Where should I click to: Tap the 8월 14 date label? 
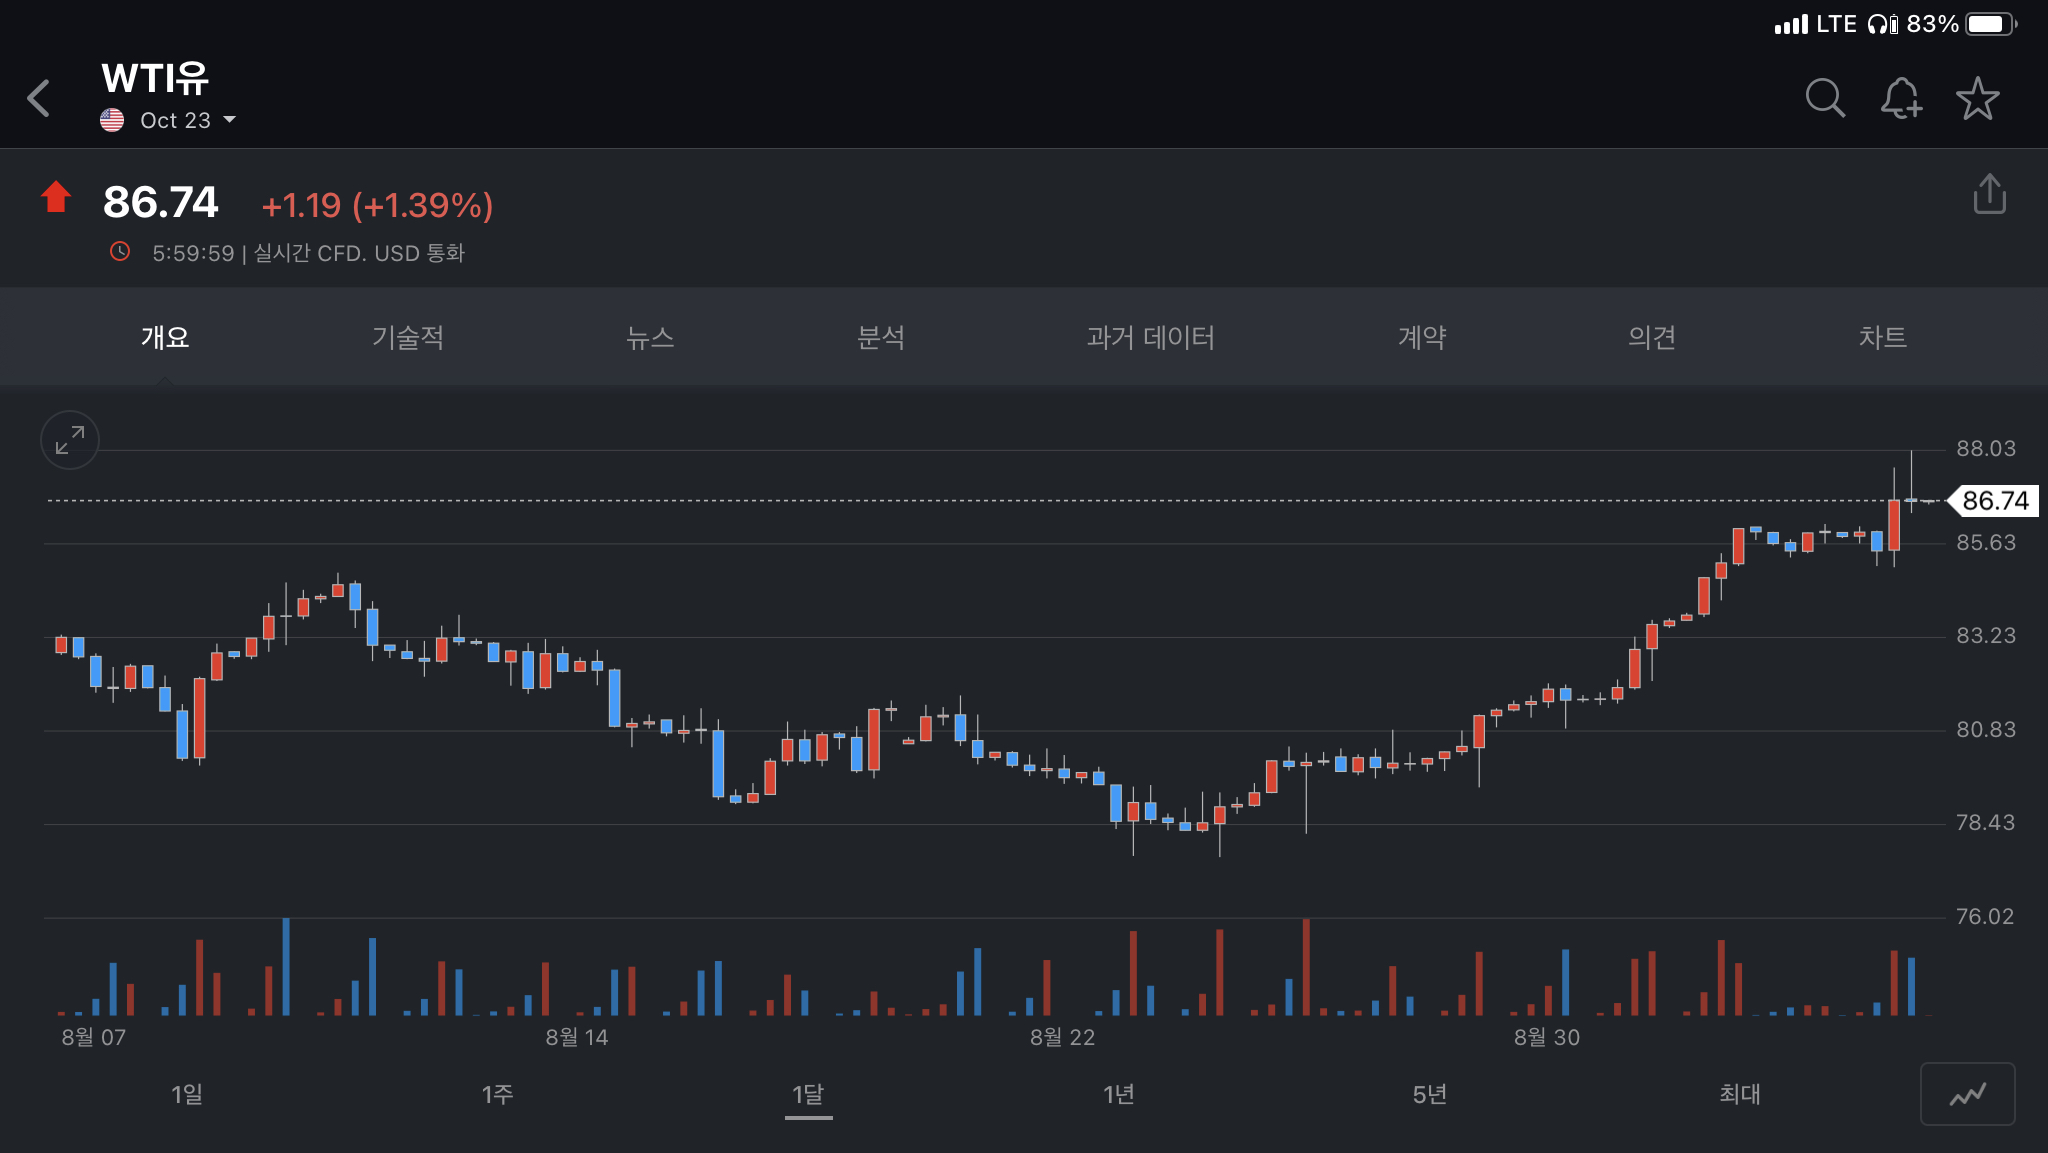point(577,1038)
